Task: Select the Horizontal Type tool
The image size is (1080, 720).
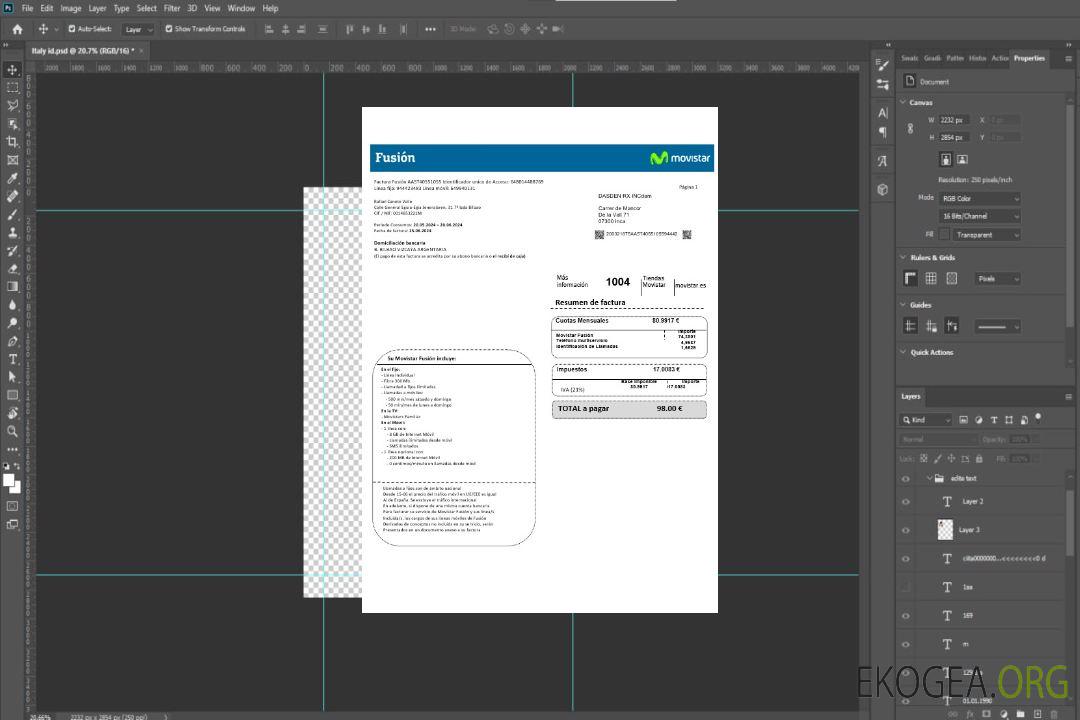Action: pyautogui.click(x=13, y=359)
